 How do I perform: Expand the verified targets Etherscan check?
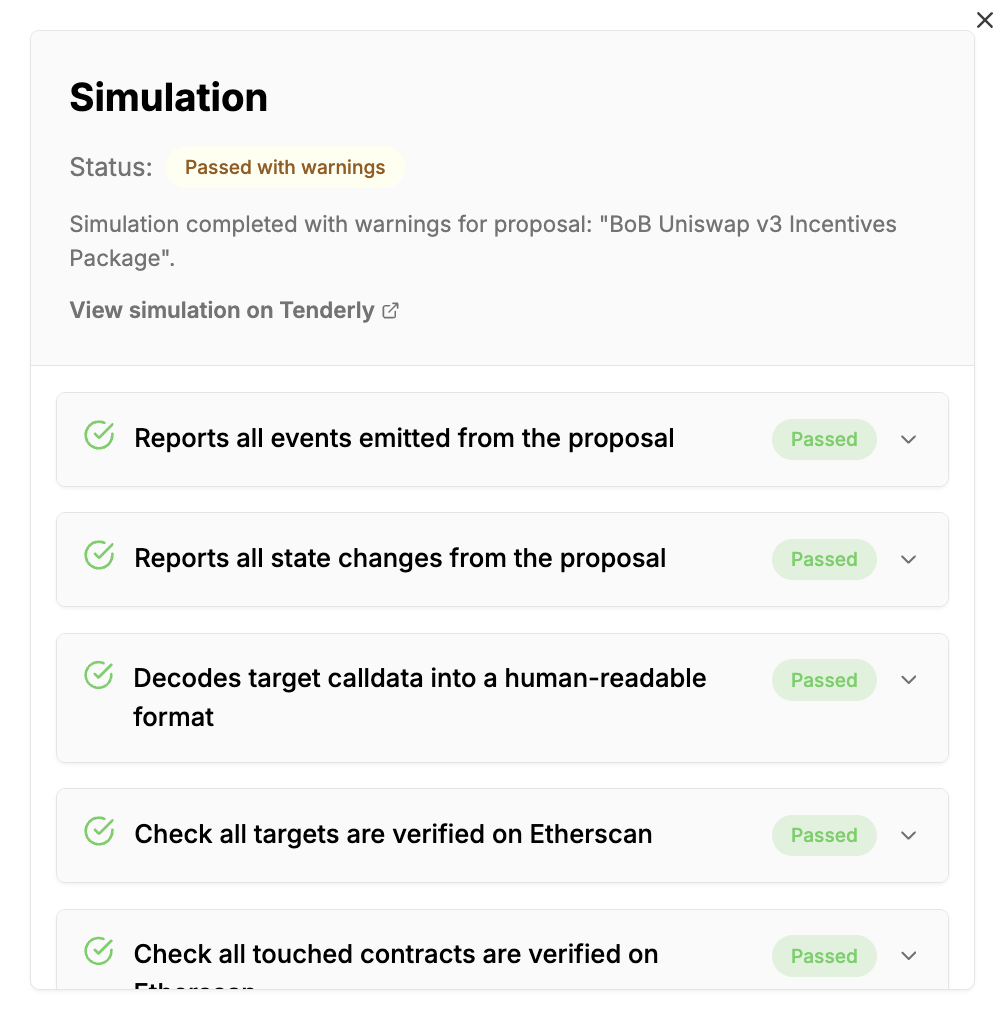pos(908,835)
